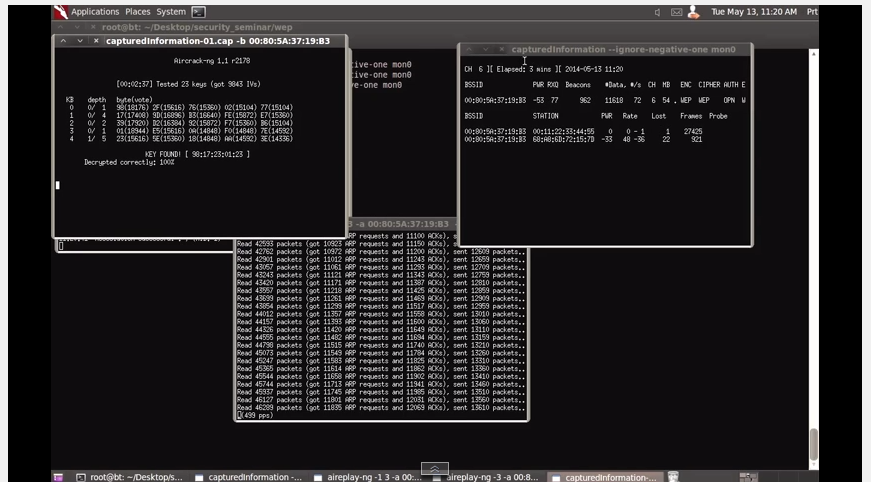Click down-arrow button on airodump ignore-negative-one window
871x482 pixels.
pos(485,49)
